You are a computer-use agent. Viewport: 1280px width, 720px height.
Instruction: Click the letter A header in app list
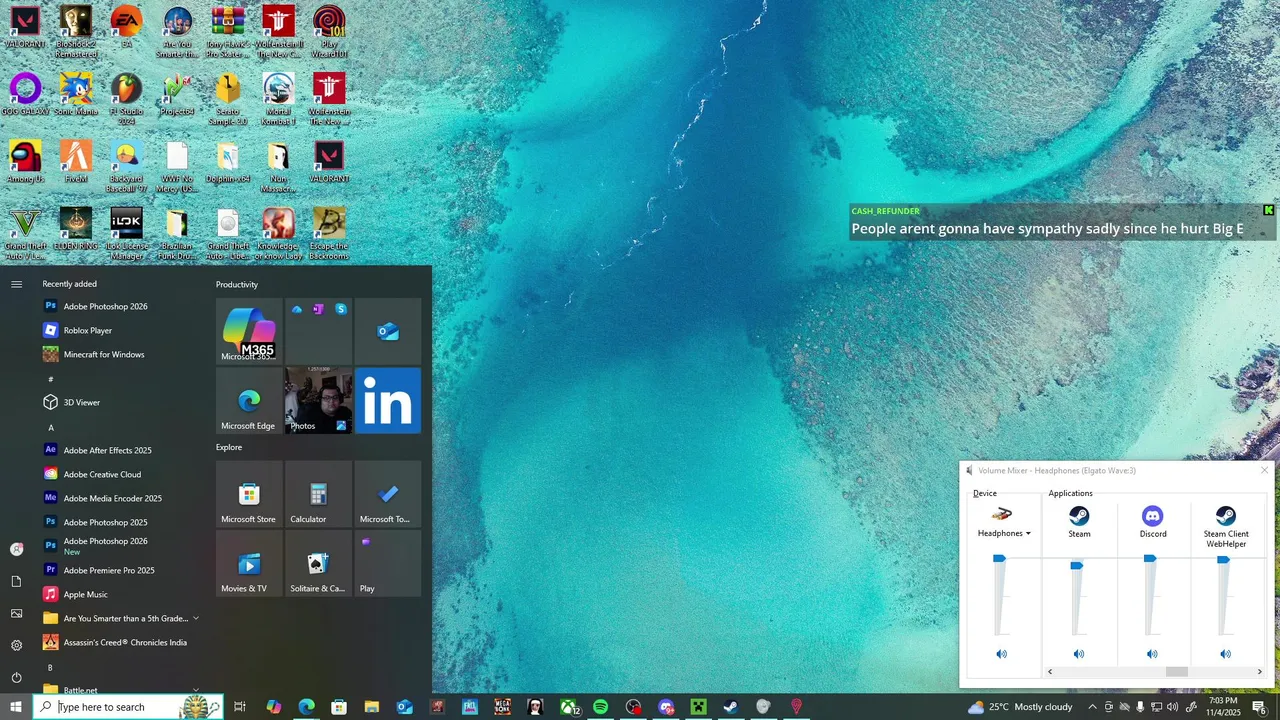coord(51,427)
